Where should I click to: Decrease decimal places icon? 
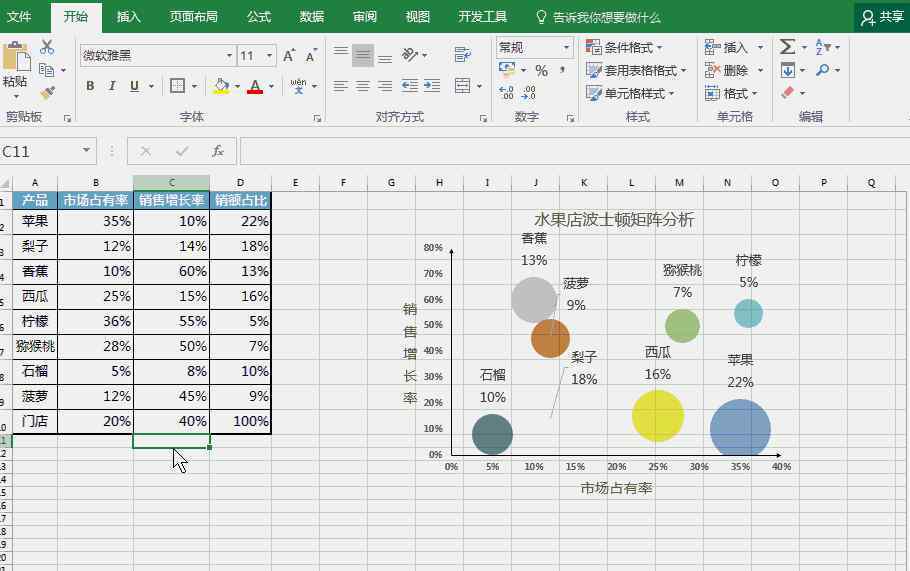[x=529, y=93]
